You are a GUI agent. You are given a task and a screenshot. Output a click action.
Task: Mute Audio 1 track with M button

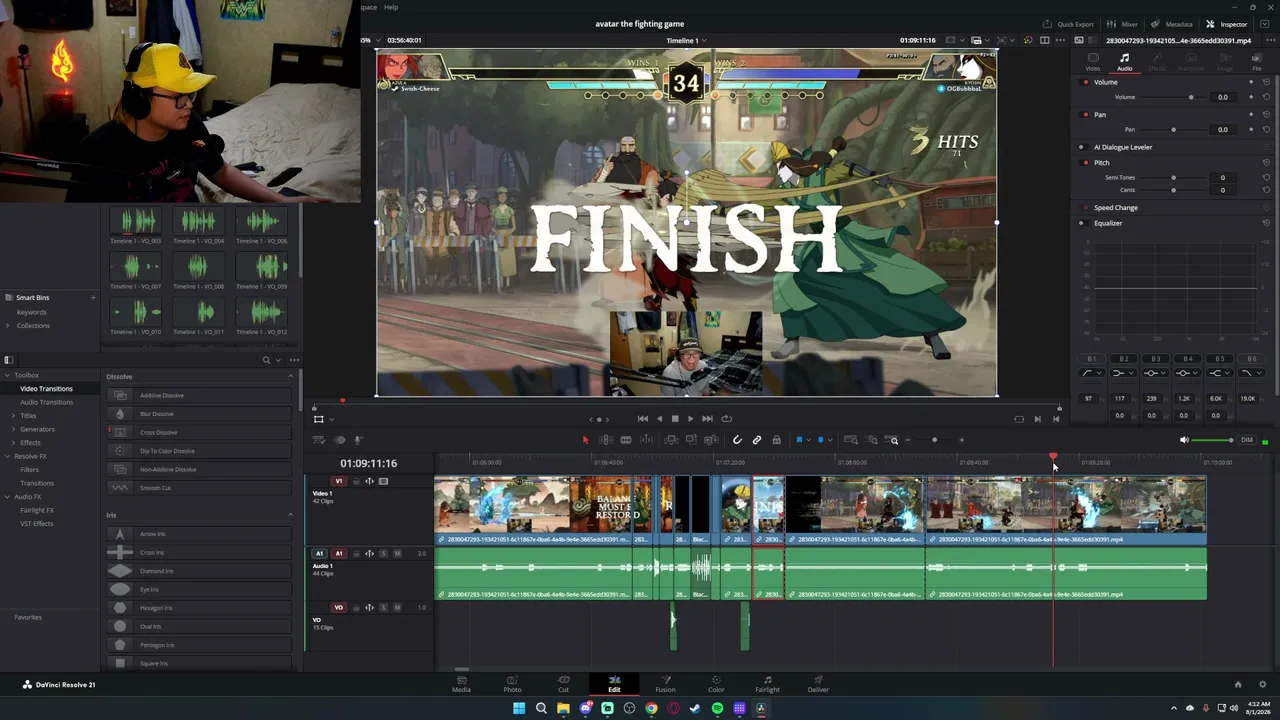397,553
